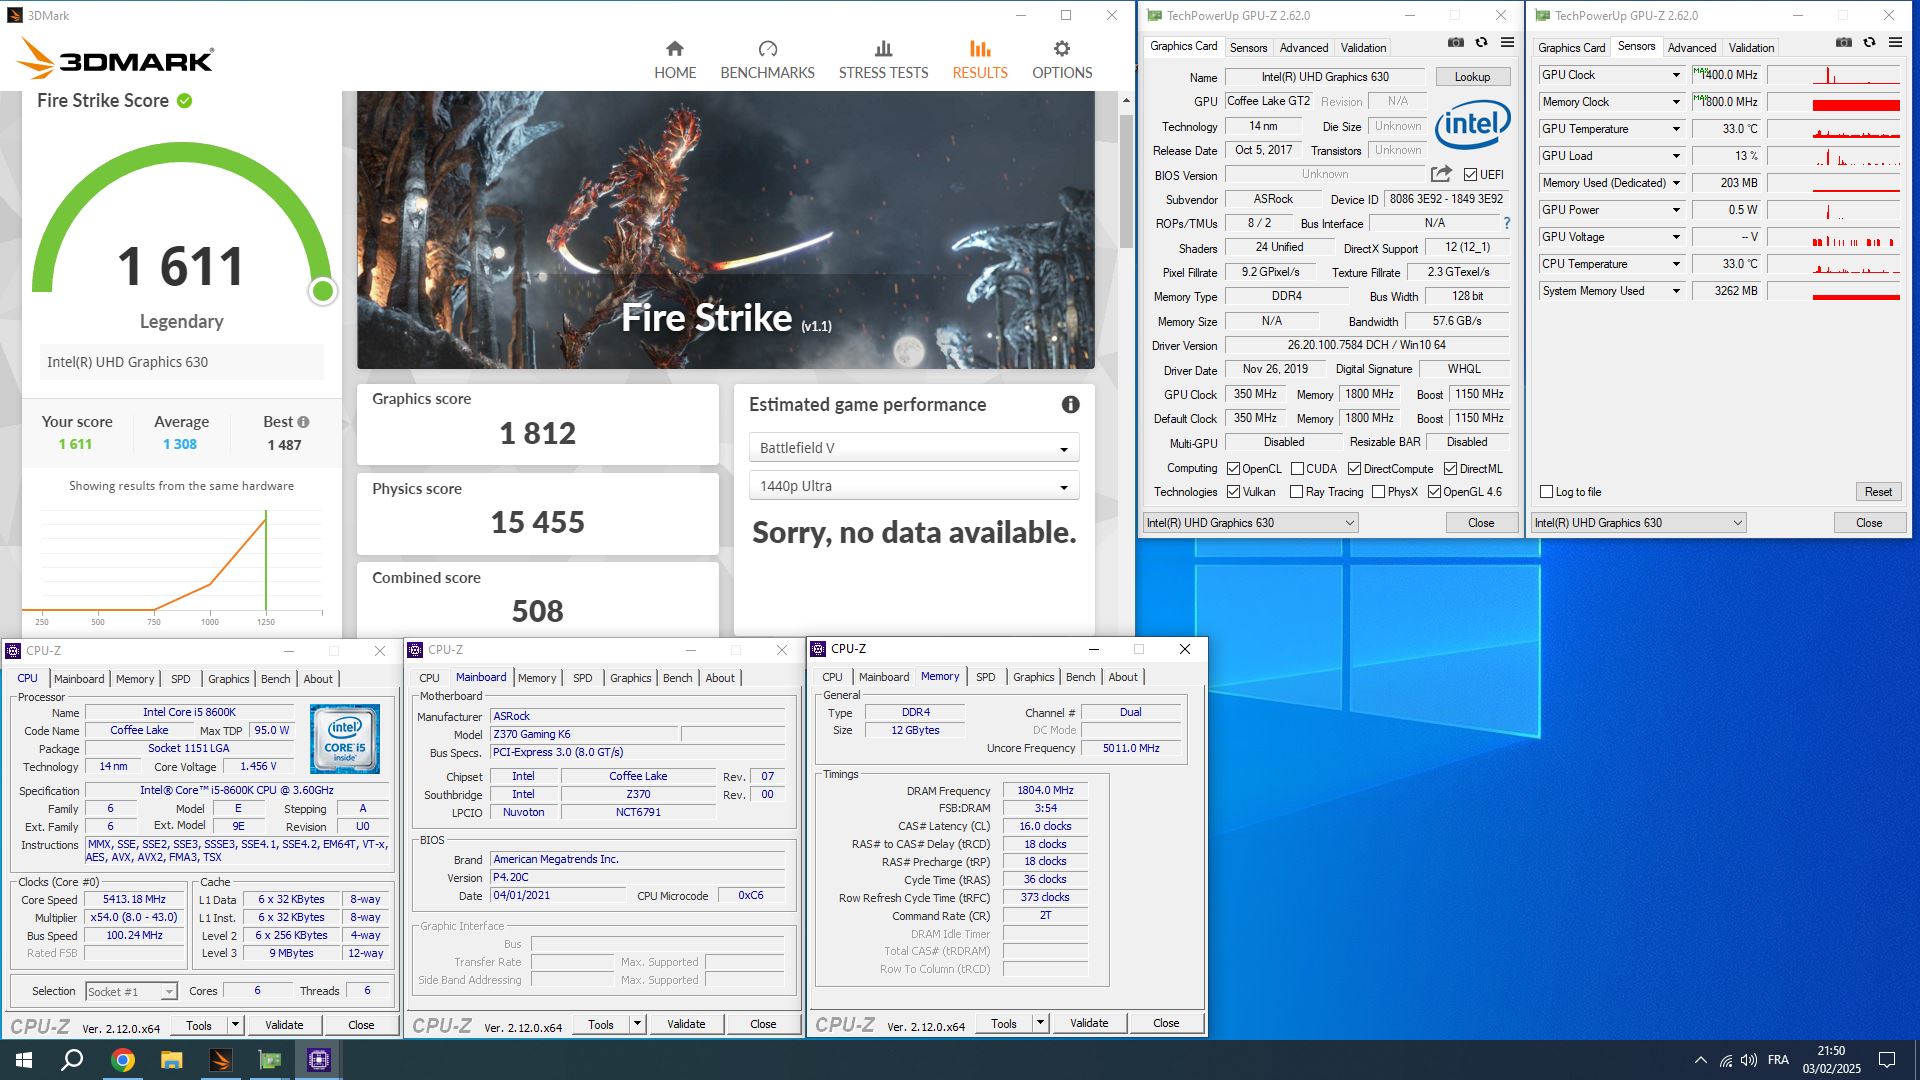Open GPU selector dropdown in GPU-Z Graphics Card window
1920x1080 pixels.
1250,523
